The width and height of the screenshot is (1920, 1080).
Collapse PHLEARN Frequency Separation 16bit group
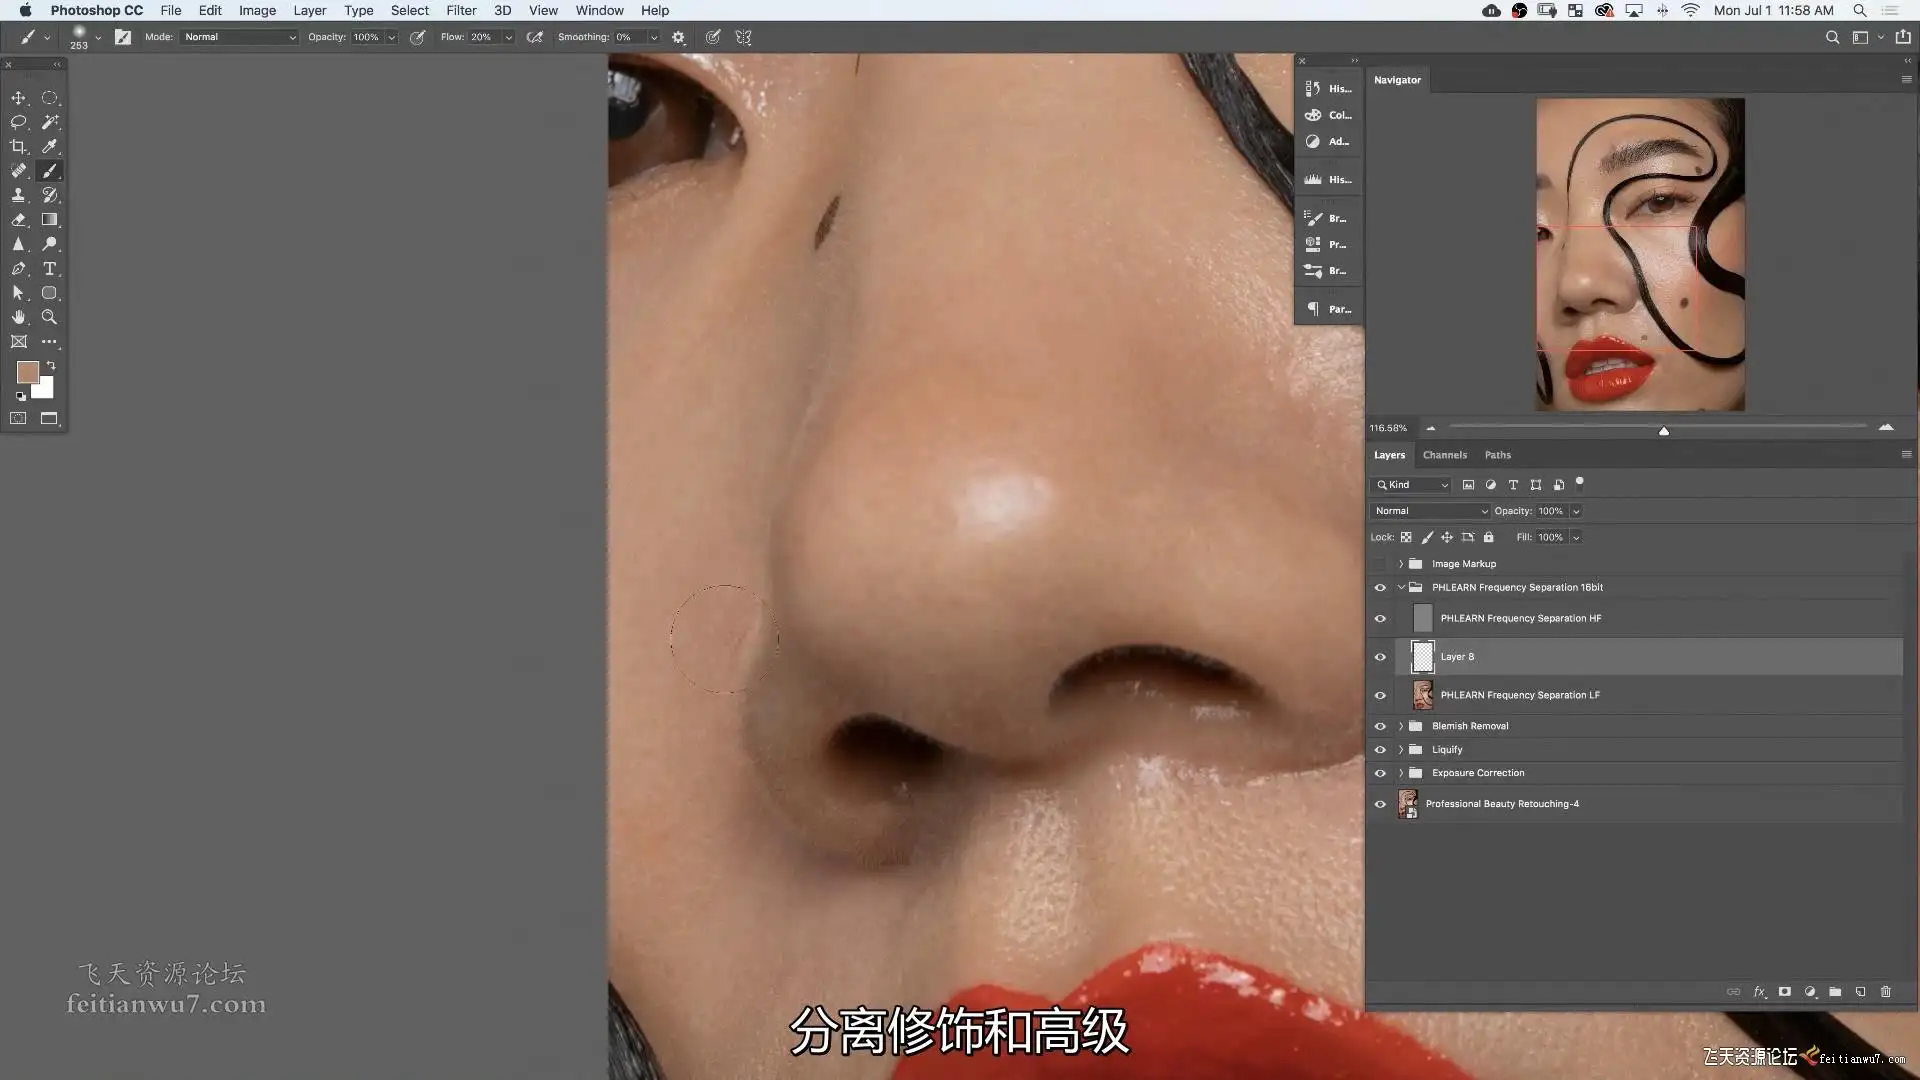click(x=1401, y=588)
